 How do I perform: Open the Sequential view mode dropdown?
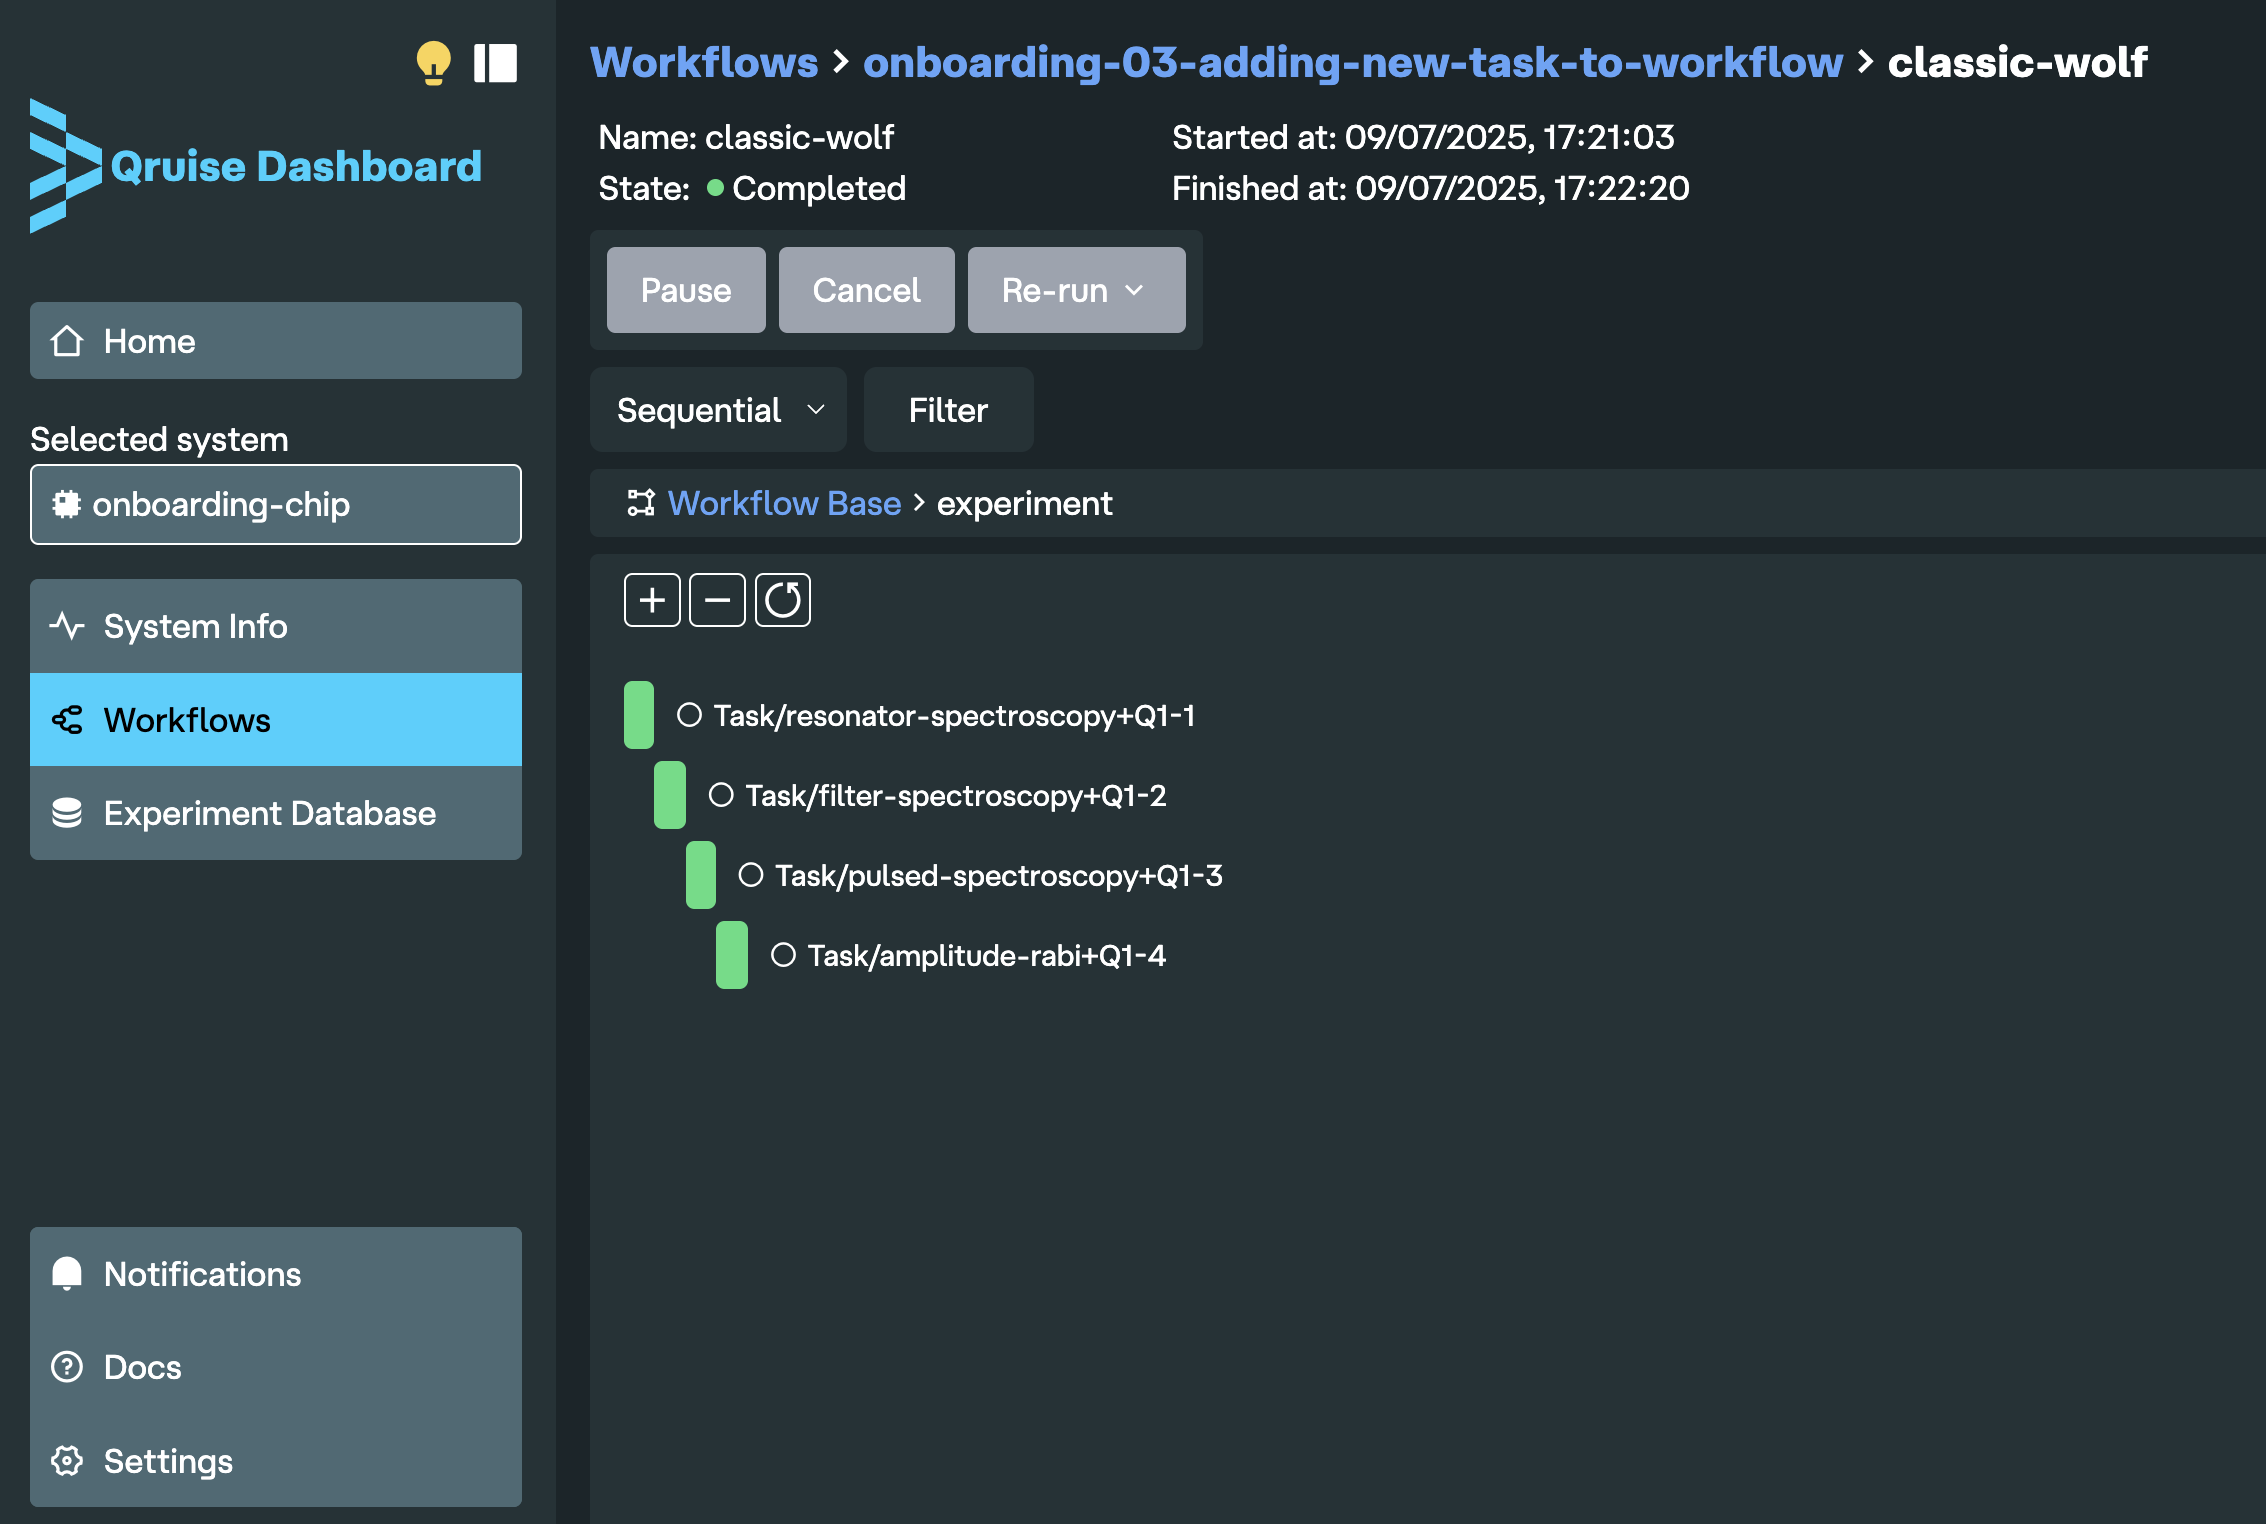(718, 410)
